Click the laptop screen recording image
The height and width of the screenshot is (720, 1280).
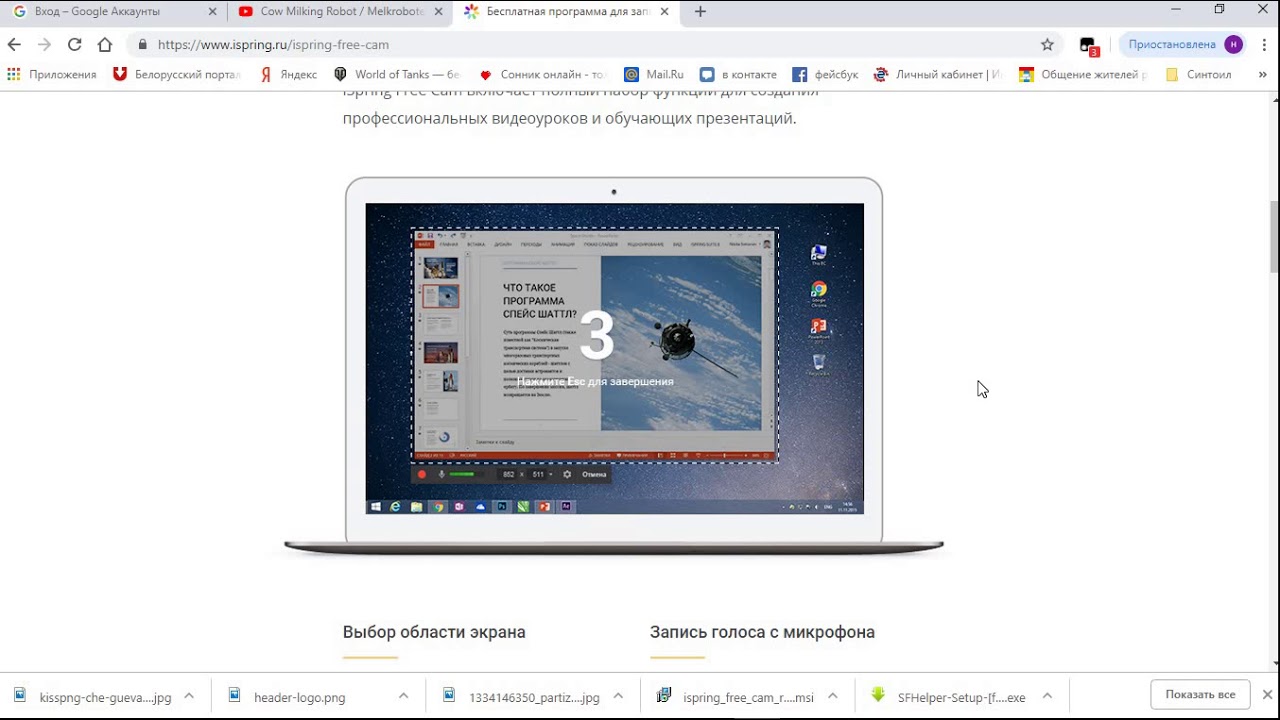point(614,365)
